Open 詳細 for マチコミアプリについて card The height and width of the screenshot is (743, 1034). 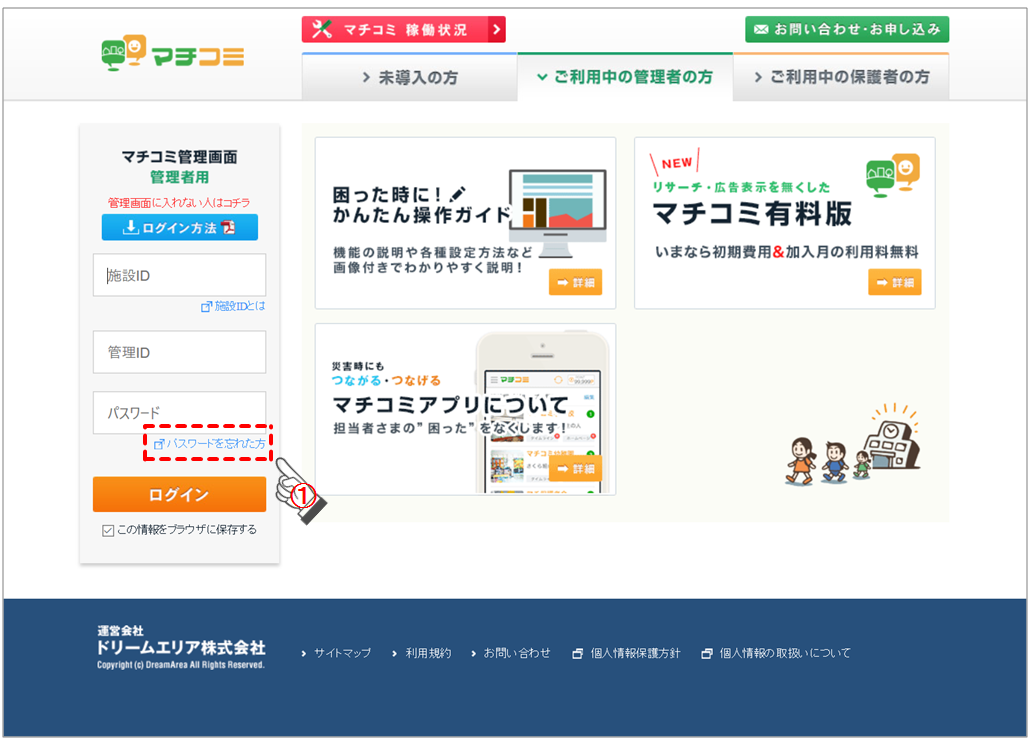[x=575, y=469]
